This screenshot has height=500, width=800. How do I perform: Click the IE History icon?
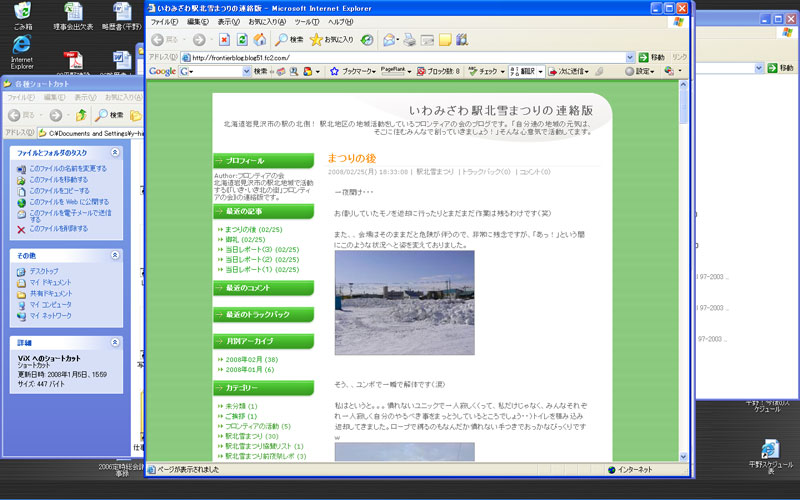(x=367, y=39)
